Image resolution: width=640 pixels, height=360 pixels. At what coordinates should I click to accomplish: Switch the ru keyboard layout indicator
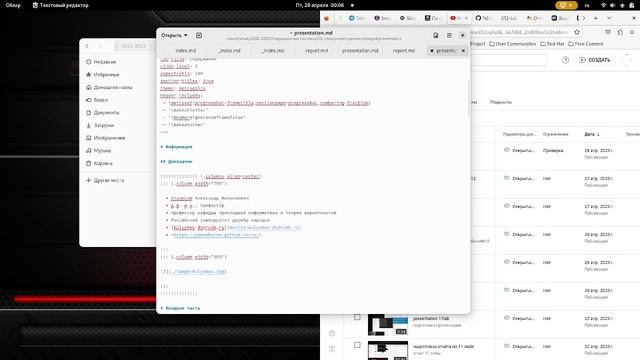click(587, 5)
